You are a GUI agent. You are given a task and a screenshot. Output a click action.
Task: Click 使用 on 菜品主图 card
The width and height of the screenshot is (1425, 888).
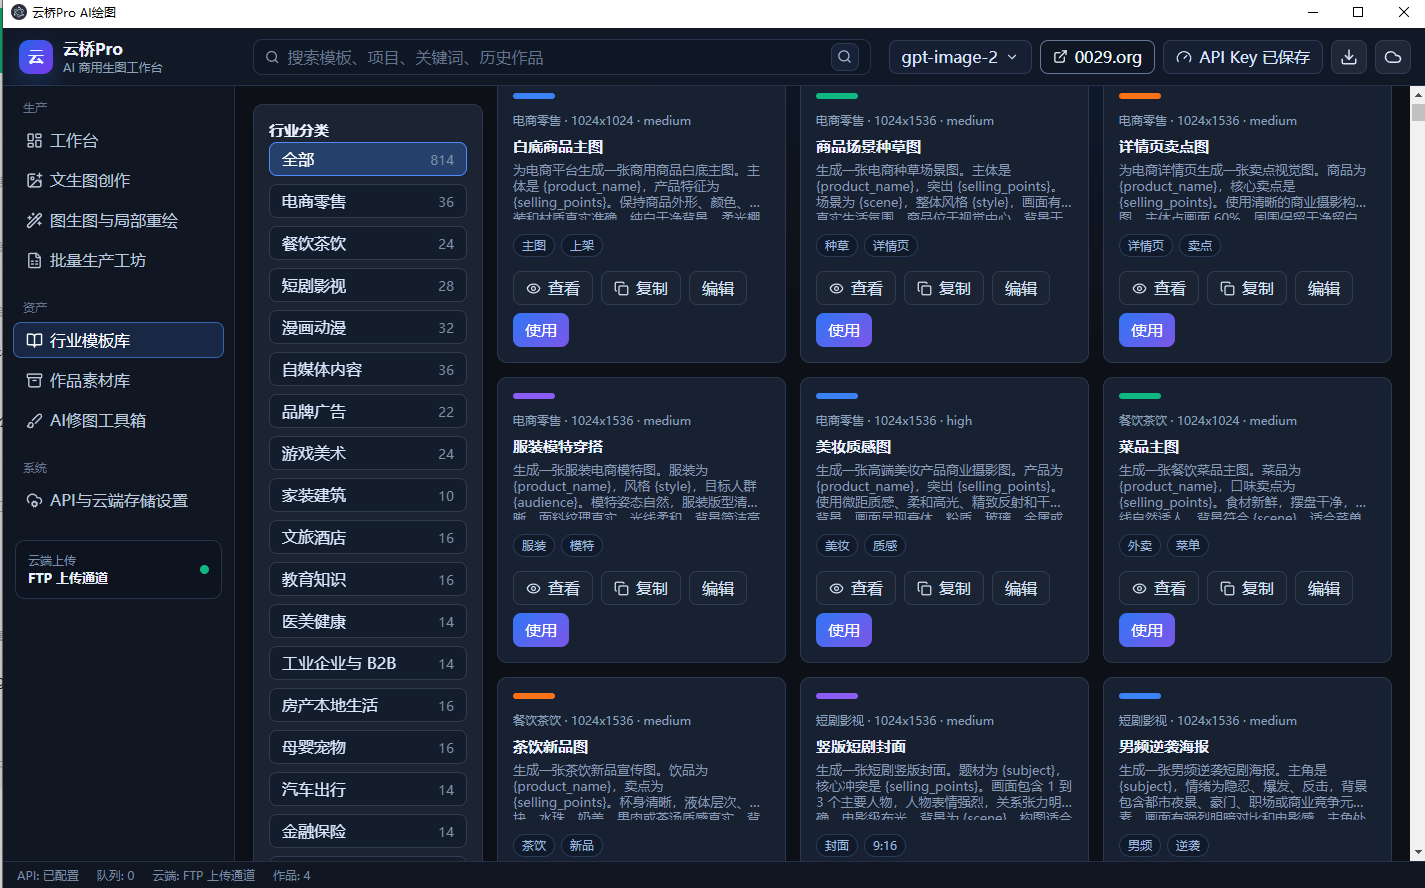pyautogui.click(x=1147, y=630)
